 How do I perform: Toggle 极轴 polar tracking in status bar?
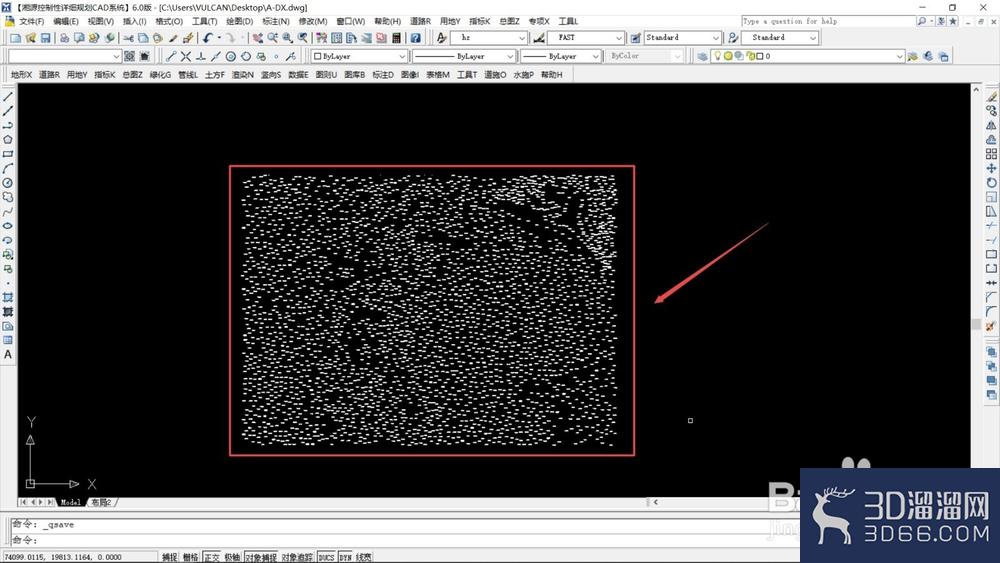(x=232, y=557)
